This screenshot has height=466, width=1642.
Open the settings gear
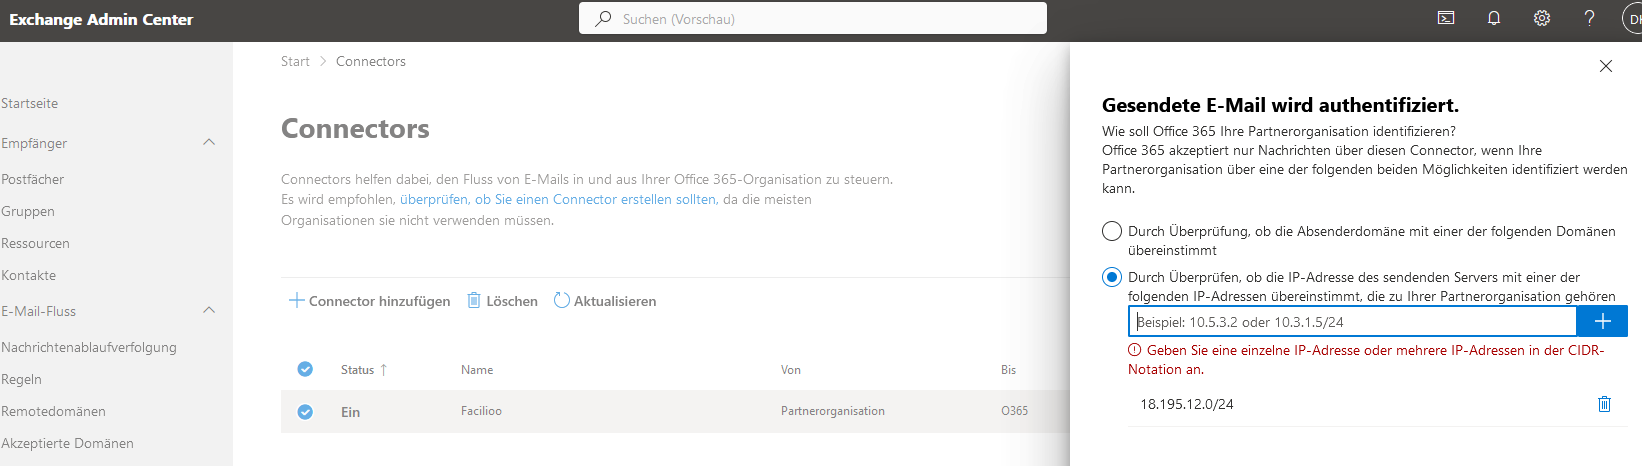click(x=1542, y=18)
